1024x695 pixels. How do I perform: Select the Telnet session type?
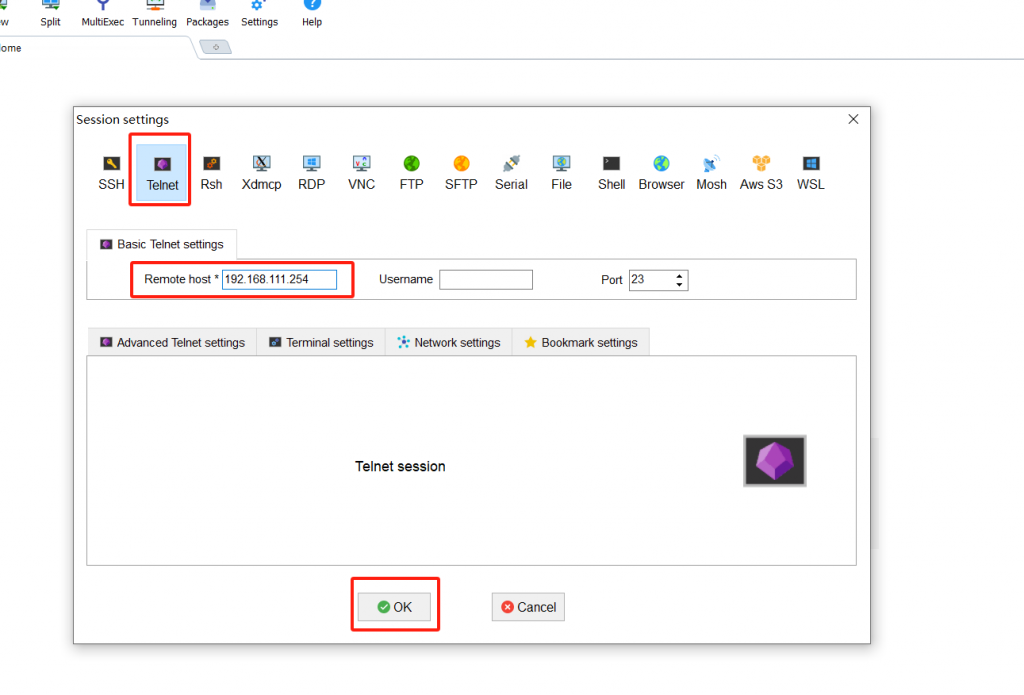162,173
